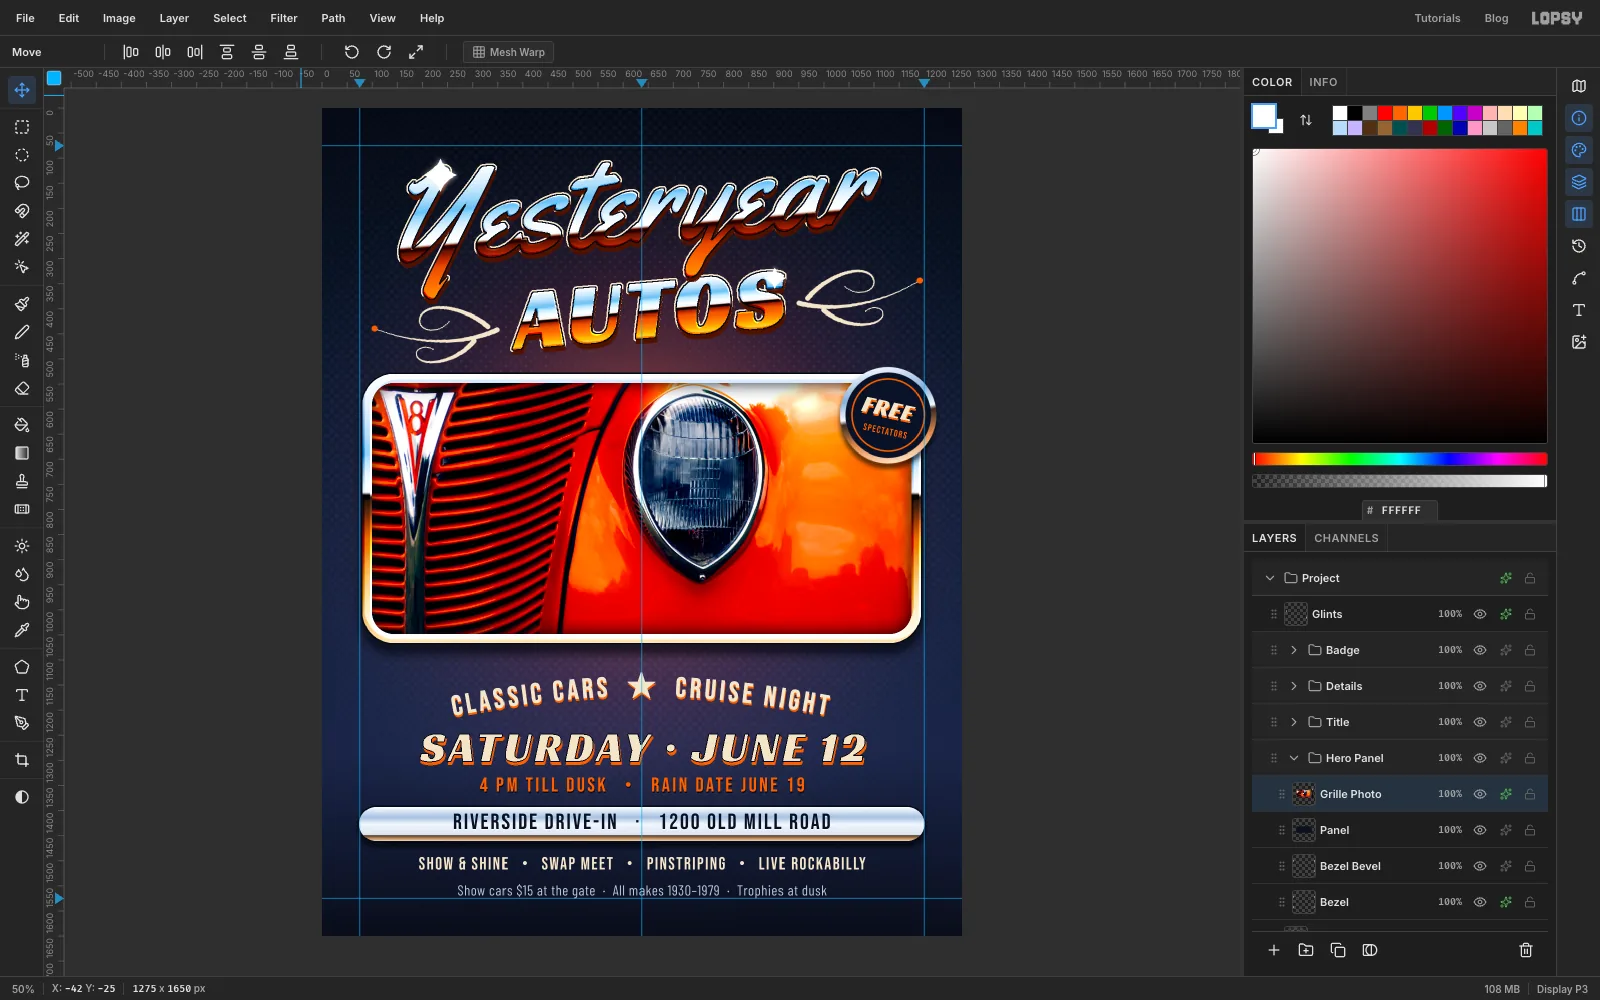Swap foreground and background colors

point(1306,120)
